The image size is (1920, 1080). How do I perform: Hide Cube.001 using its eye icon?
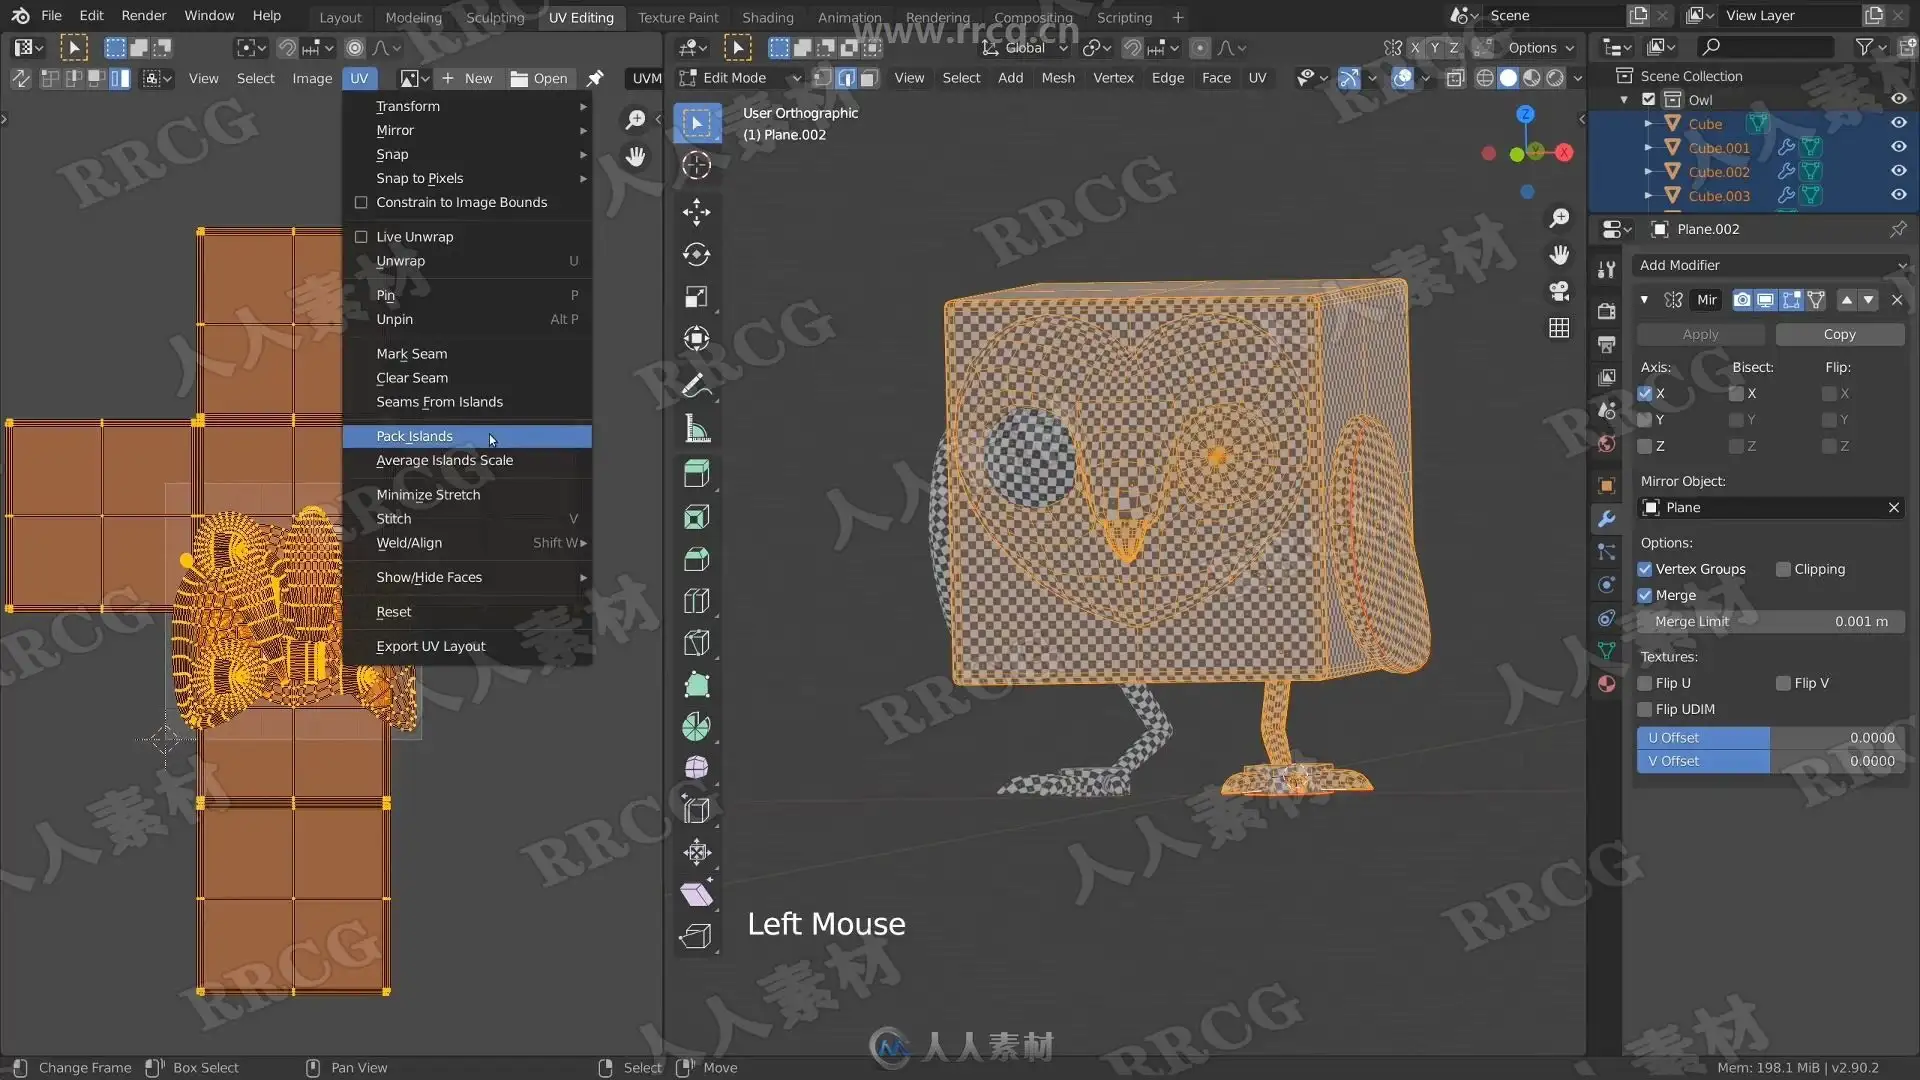(1898, 147)
